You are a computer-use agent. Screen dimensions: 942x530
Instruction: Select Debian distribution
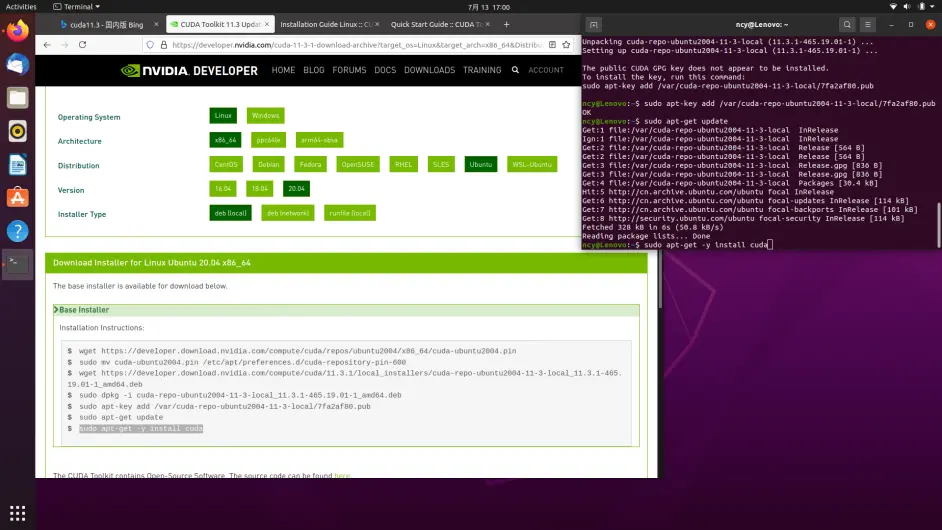[x=269, y=164]
